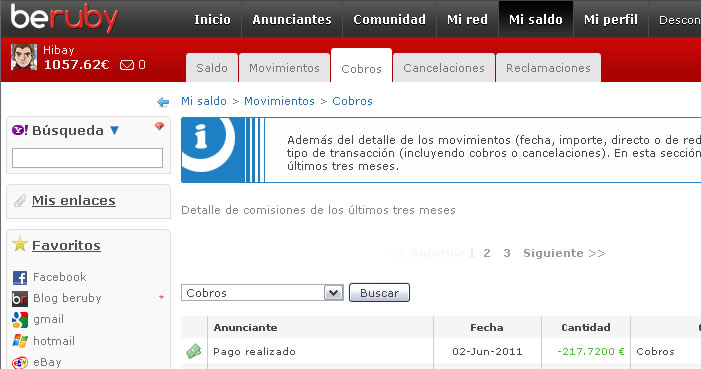Click the eBay text link
Viewport: 701px width, 369px height.
point(47,362)
